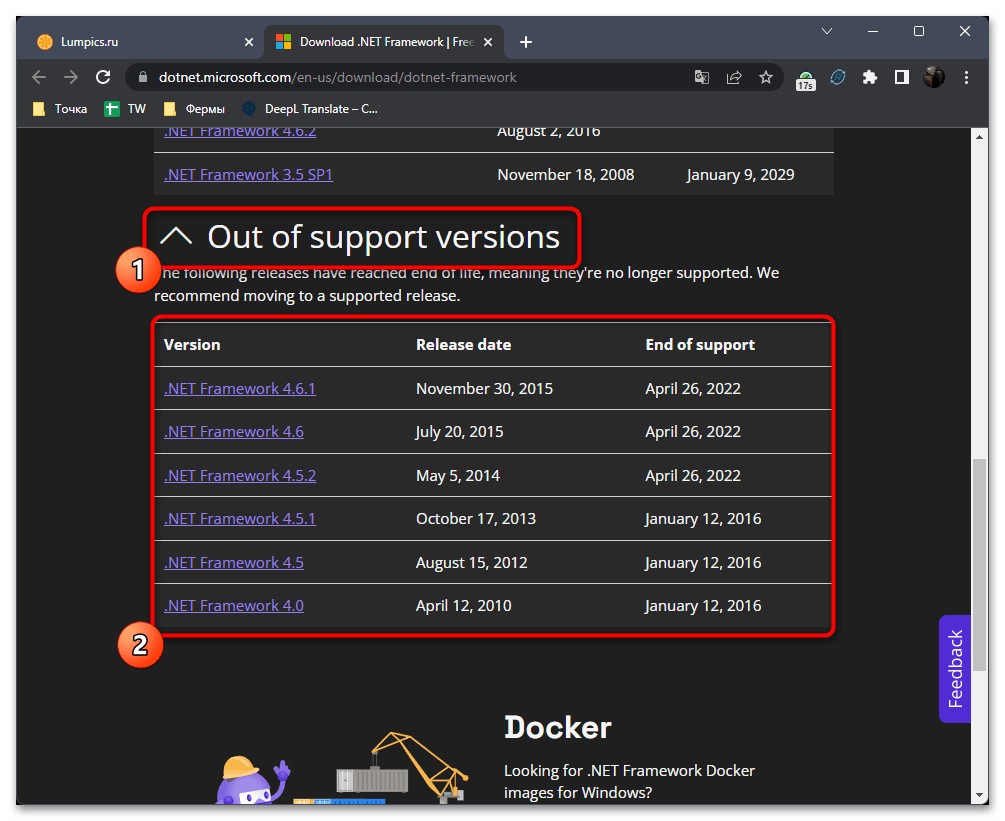Click the 'Version' column header

click(x=192, y=345)
